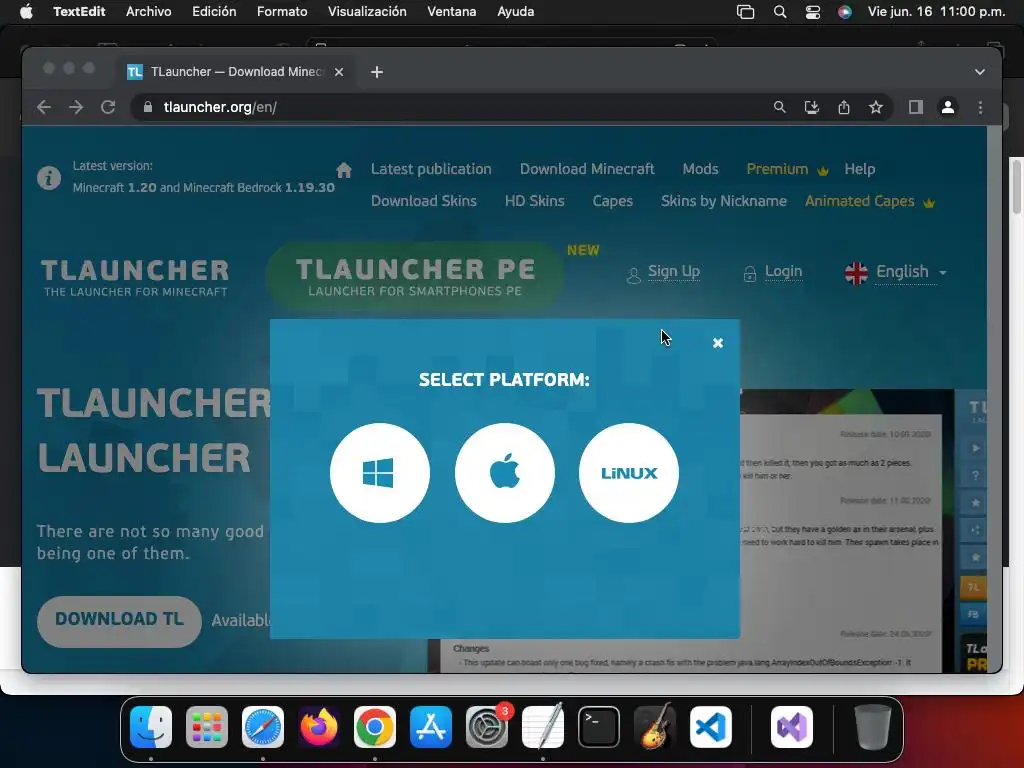
Task: Select the Windows platform icon
Action: (379, 473)
